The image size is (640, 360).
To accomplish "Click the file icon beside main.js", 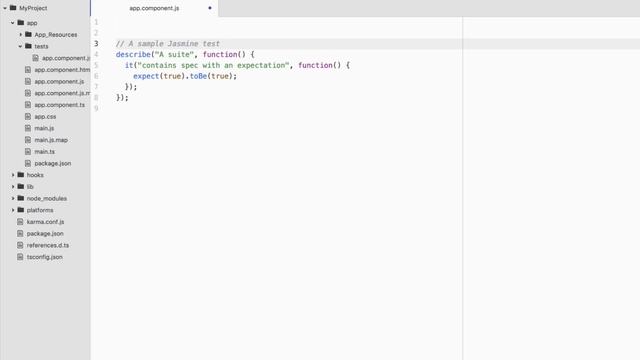I will [x=28, y=128].
